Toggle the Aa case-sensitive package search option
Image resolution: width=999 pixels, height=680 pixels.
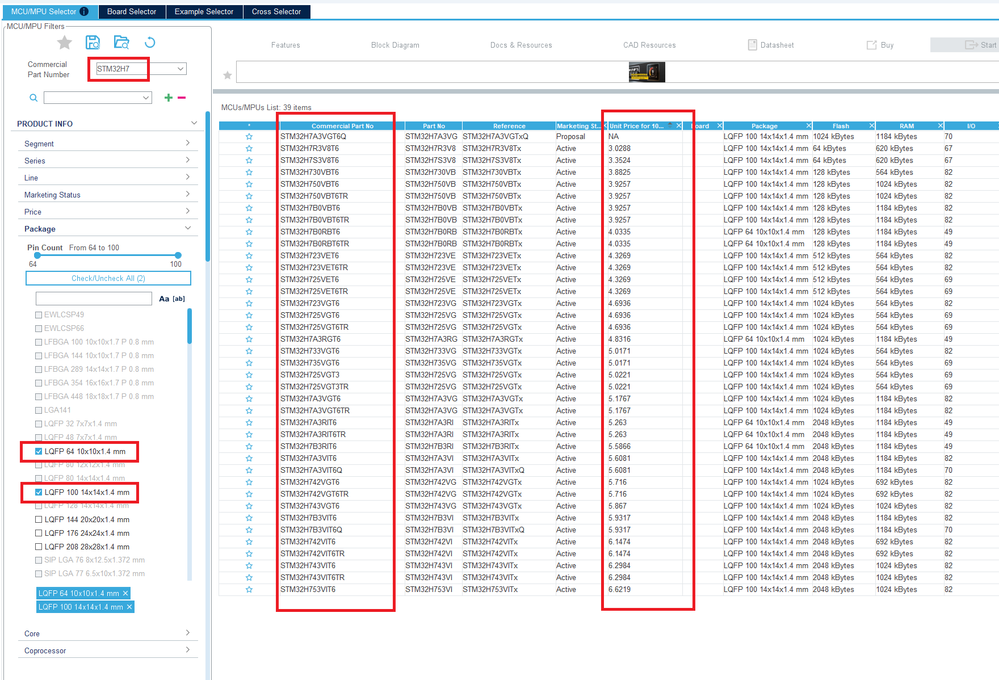pos(164,299)
